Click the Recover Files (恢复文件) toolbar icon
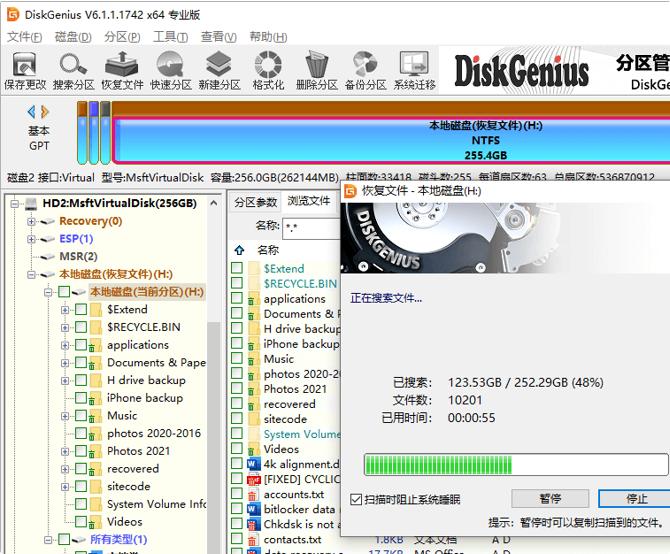The width and height of the screenshot is (670, 554). tap(122, 70)
